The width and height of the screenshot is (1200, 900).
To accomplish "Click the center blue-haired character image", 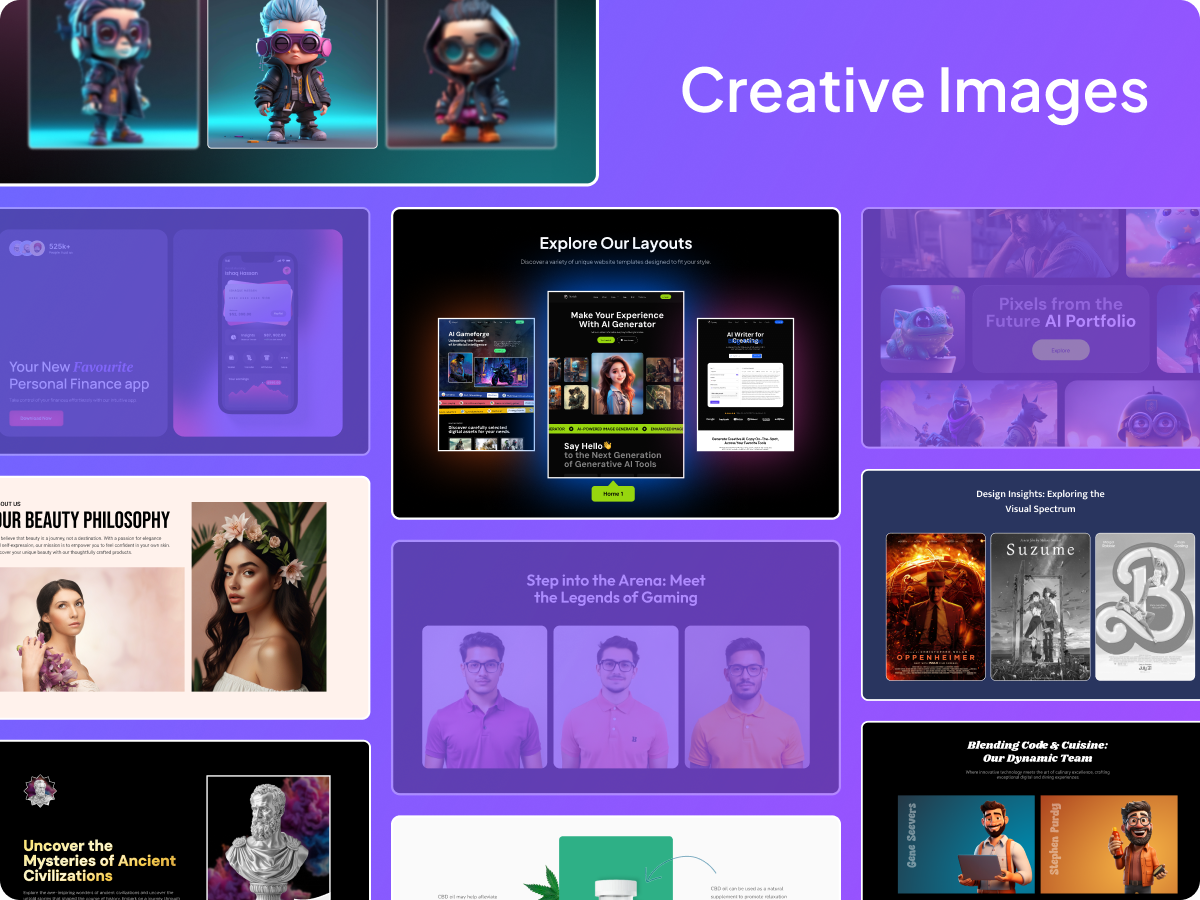I will tap(292, 74).
